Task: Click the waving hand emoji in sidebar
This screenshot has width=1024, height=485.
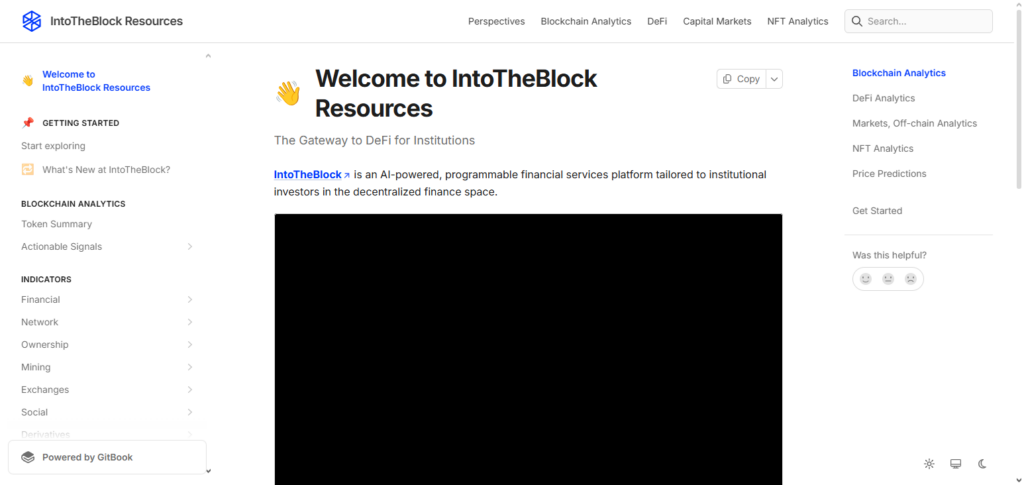Action: point(28,81)
